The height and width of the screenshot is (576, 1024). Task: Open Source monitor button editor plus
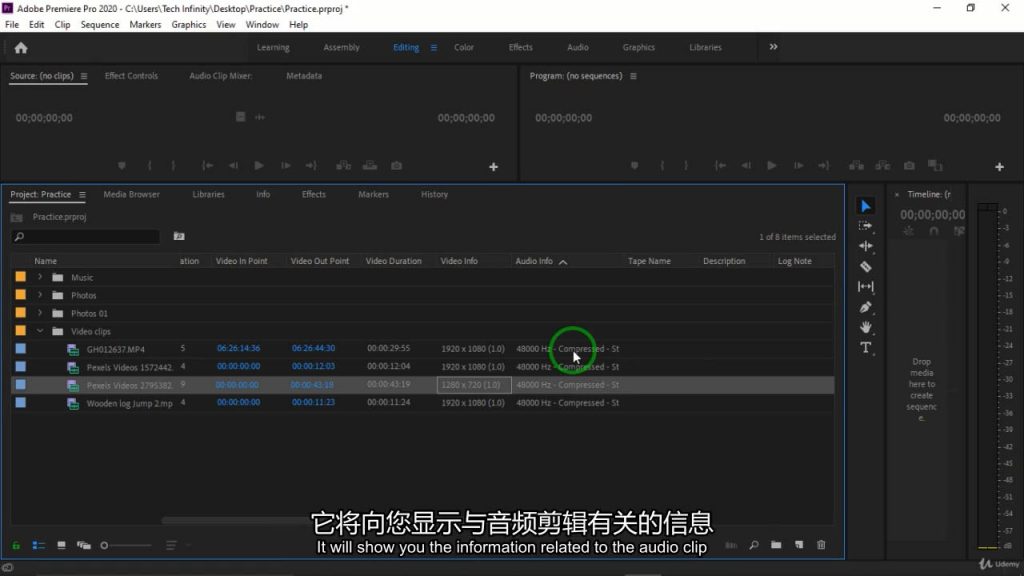pos(494,167)
